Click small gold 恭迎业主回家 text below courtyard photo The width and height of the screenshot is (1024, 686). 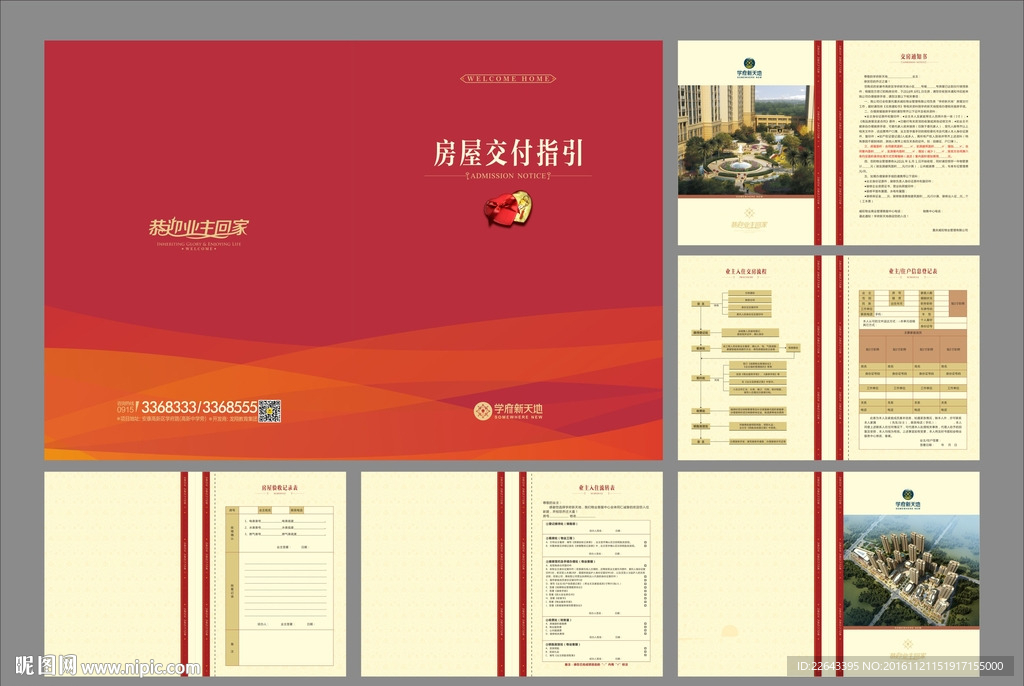click(x=749, y=225)
